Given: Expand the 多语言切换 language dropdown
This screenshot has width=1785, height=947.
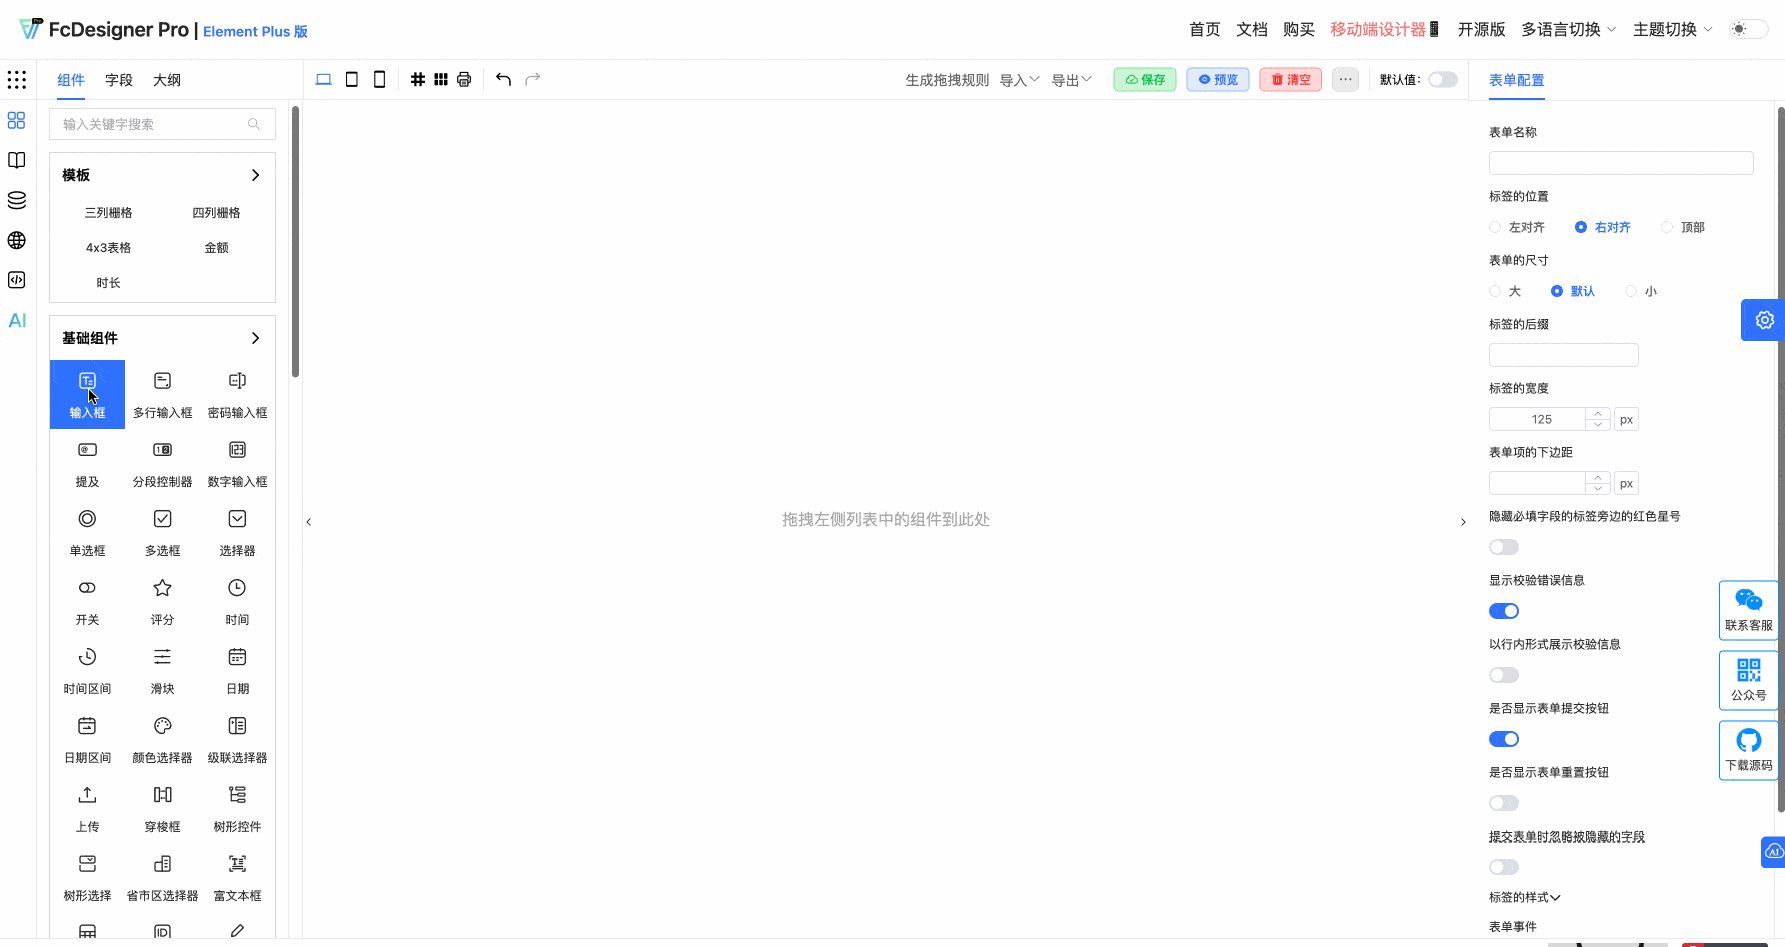Looking at the screenshot, I should (x=1568, y=29).
